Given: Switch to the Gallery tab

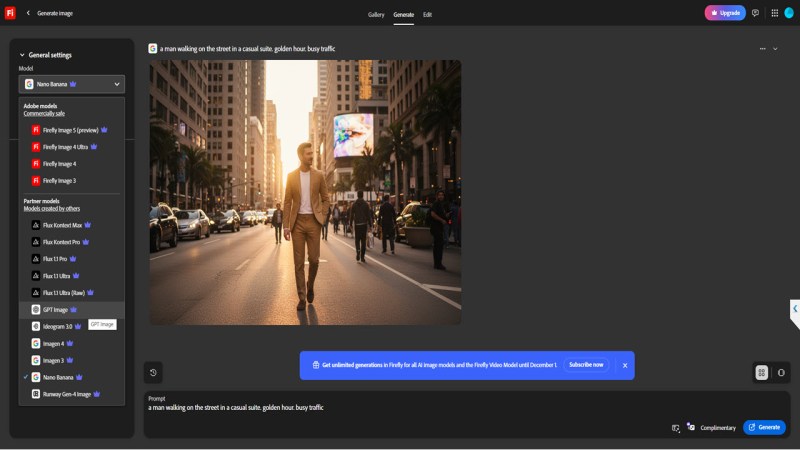Looking at the screenshot, I should 376,15.
